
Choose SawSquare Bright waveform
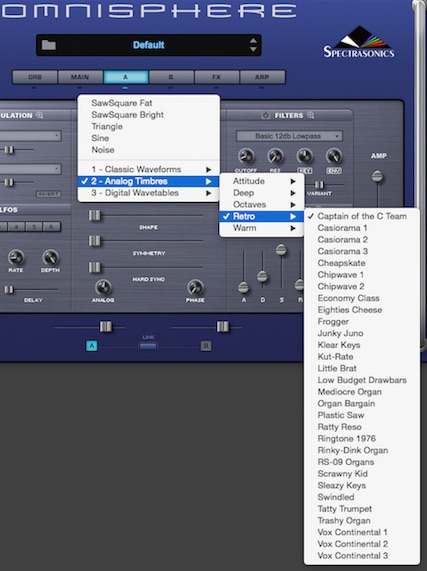coord(149,115)
